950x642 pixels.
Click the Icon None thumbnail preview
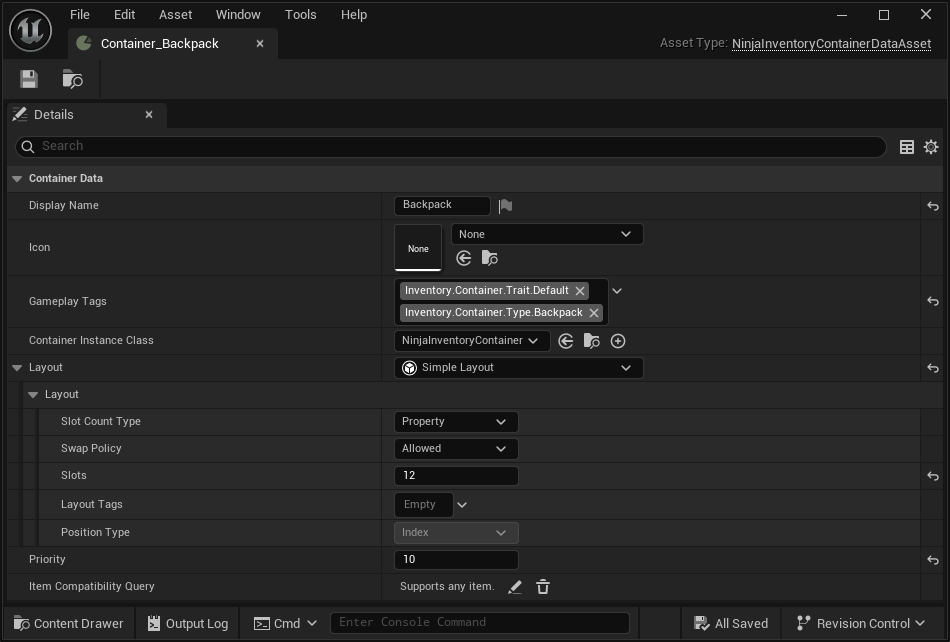(418, 248)
